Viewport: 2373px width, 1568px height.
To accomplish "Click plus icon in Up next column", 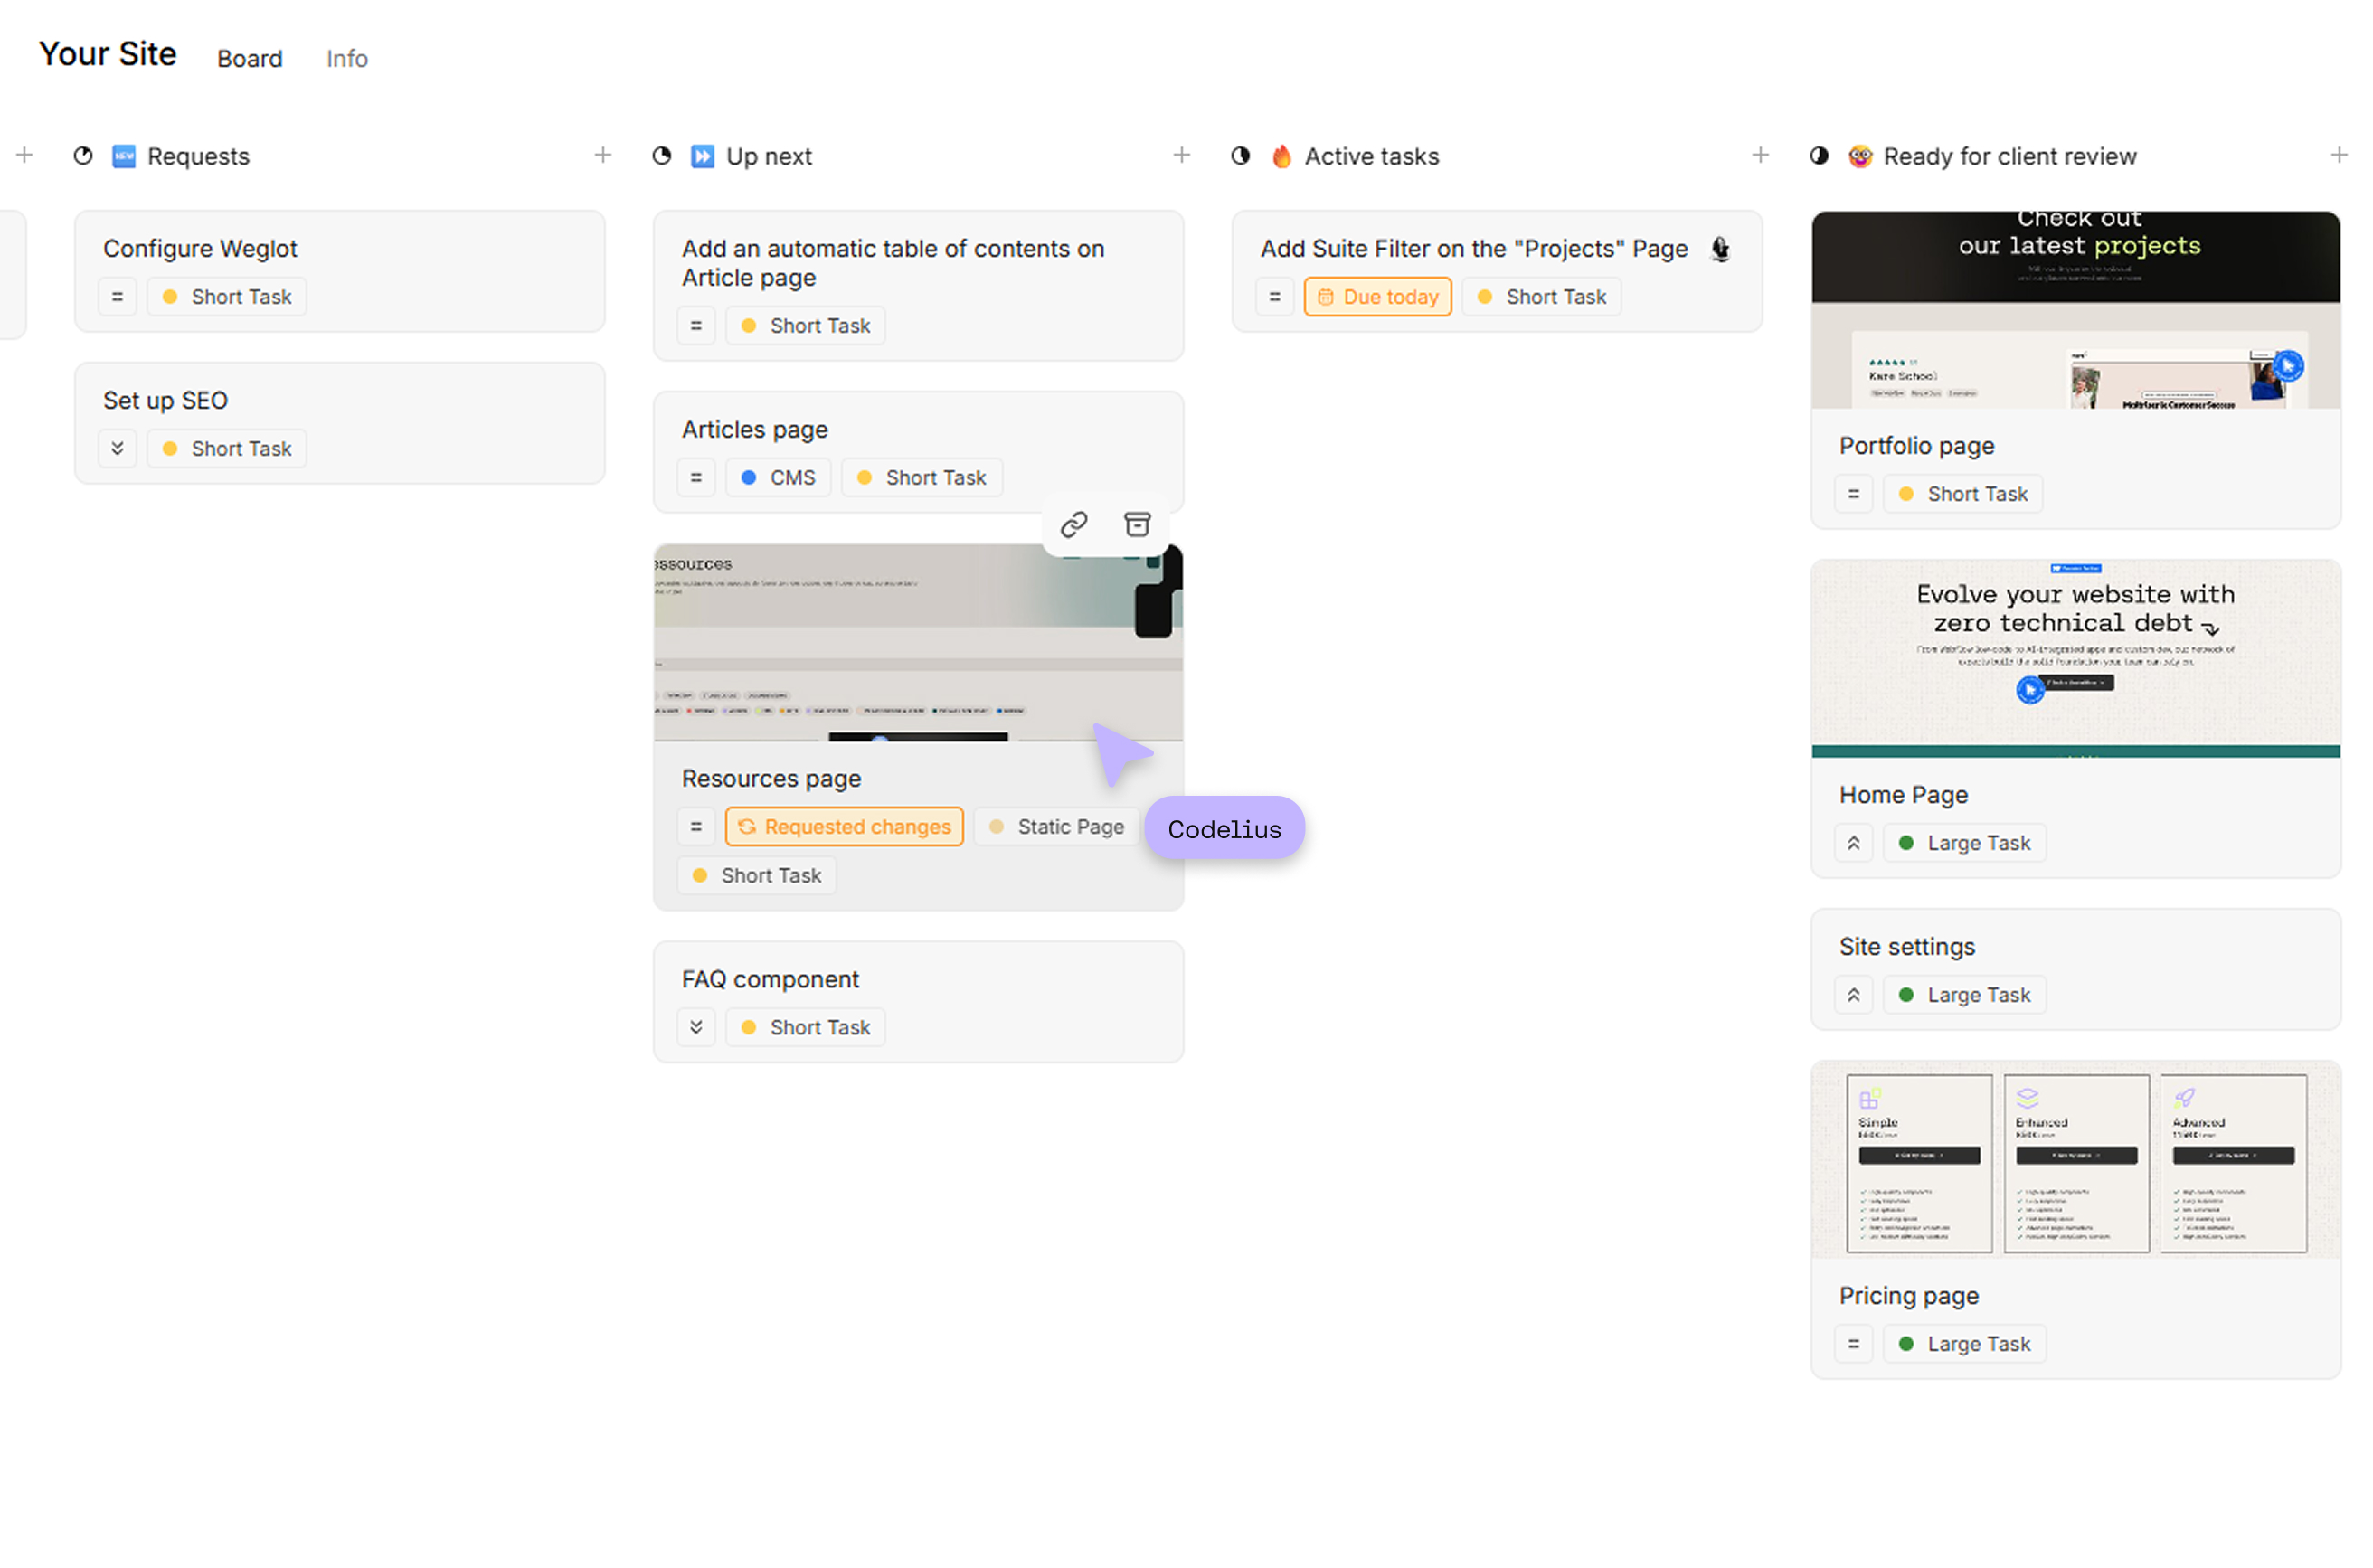I will pos(1181,155).
